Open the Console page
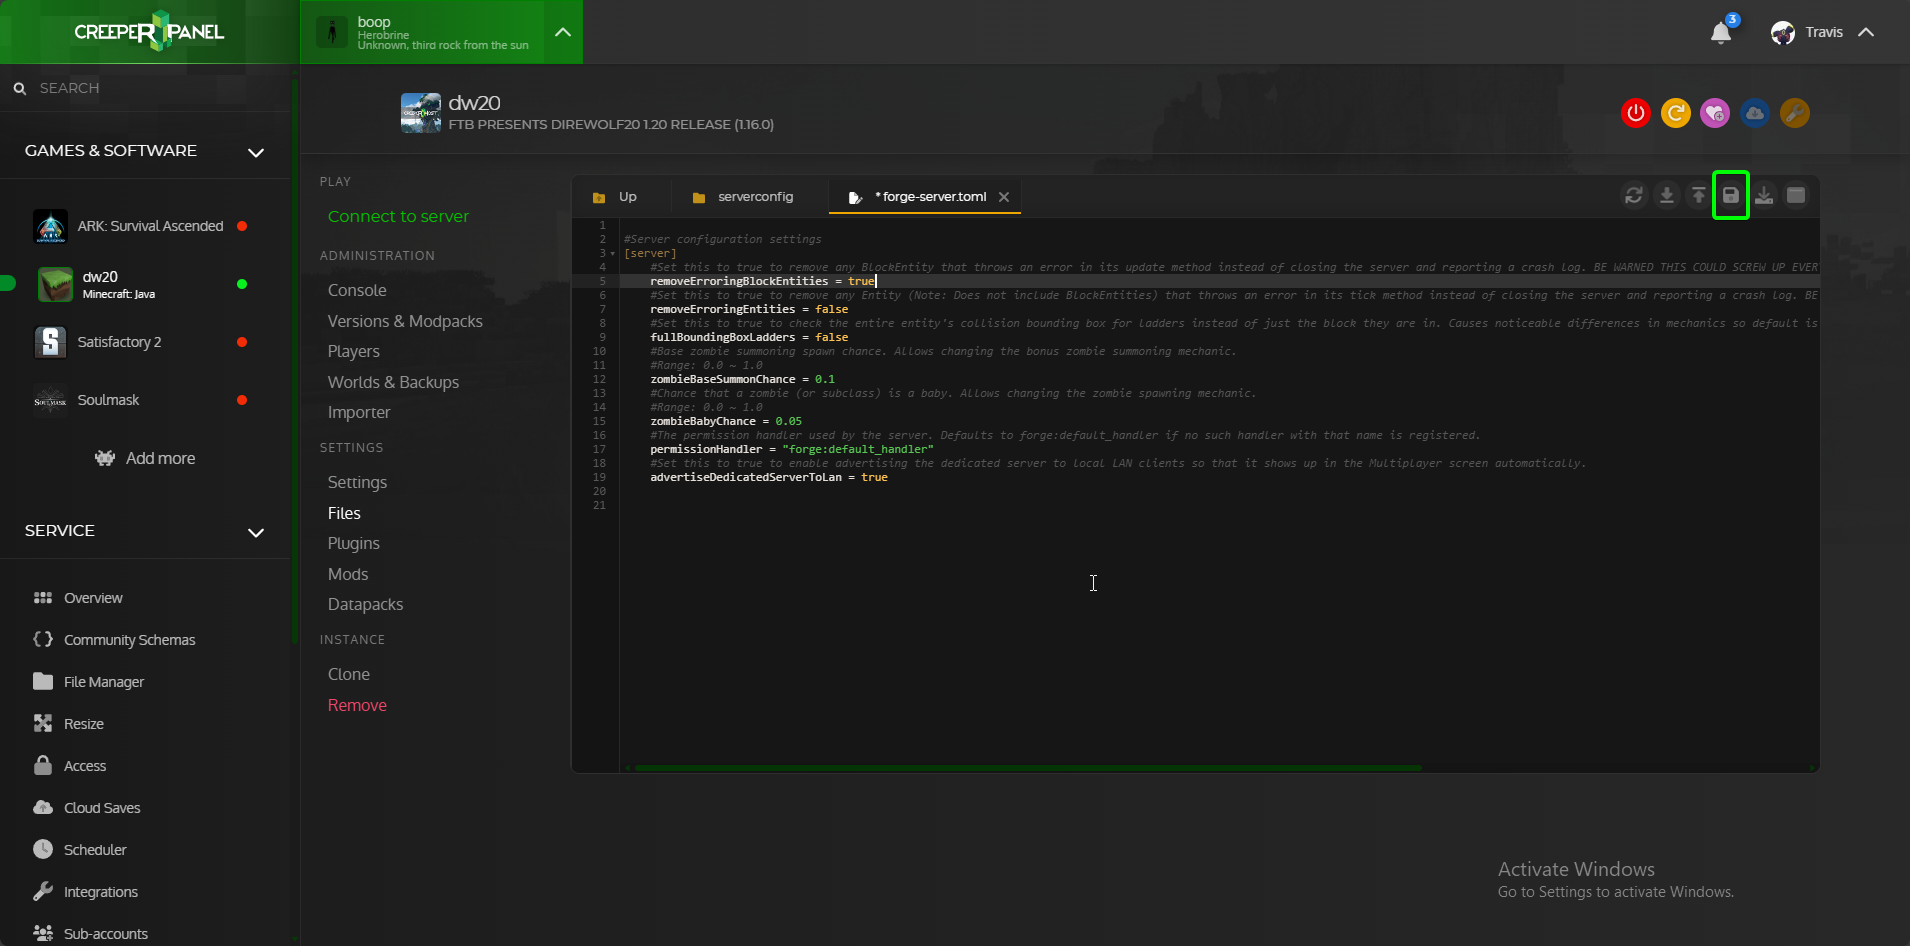The width and height of the screenshot is (1910, 946). pos(357,290)
